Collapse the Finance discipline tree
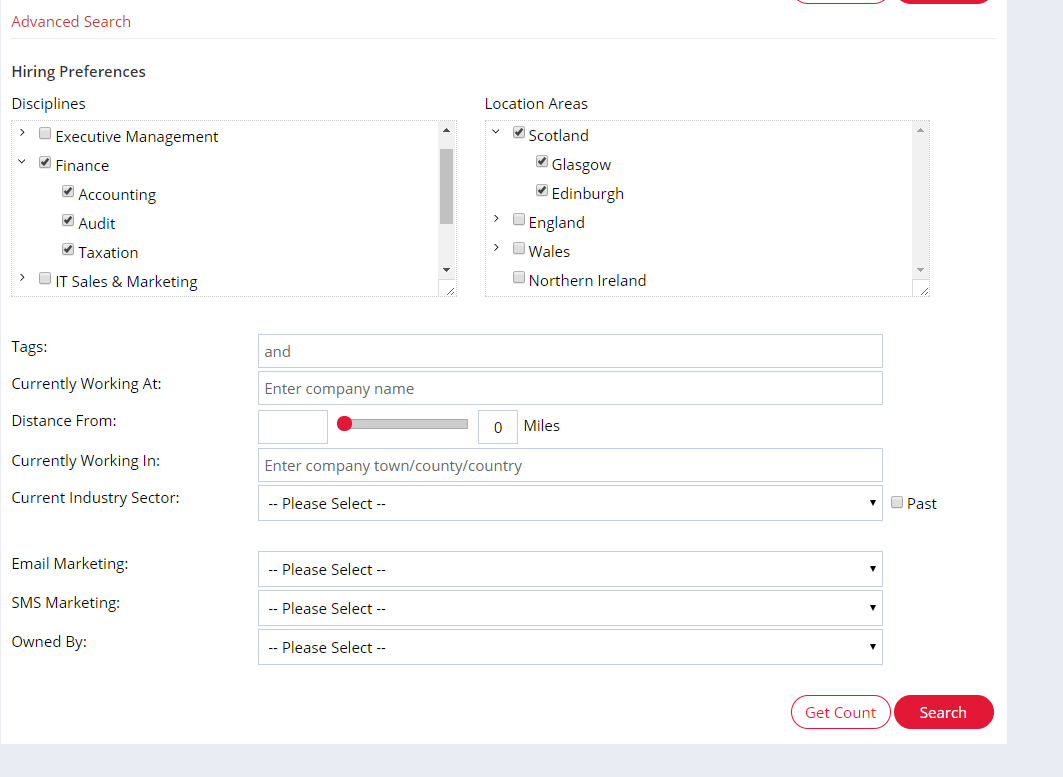This screenshot has height=777, width=1063. 22,162
